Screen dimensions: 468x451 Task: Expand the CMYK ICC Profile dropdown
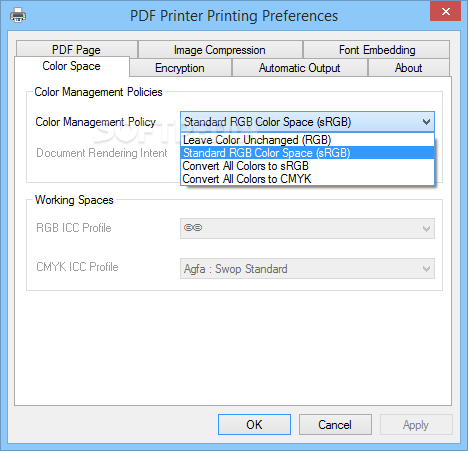tap(307, 268)
